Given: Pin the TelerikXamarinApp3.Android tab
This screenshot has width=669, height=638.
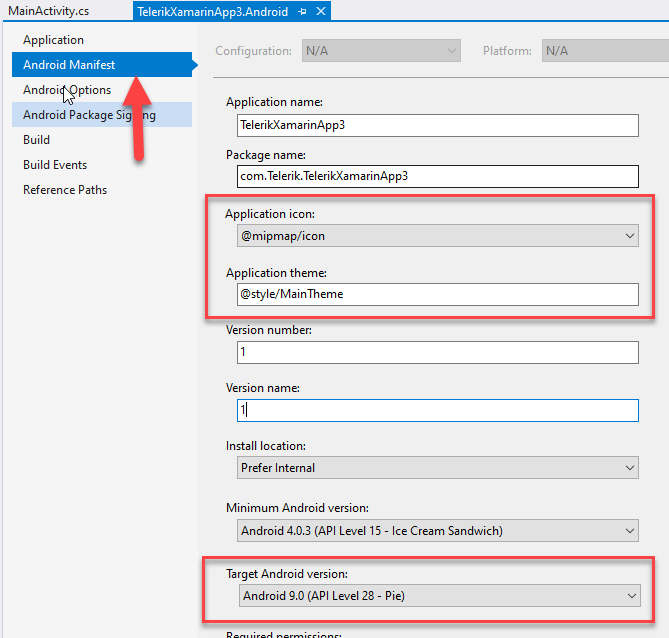Looking at the screenshot, I should point(303,12).
